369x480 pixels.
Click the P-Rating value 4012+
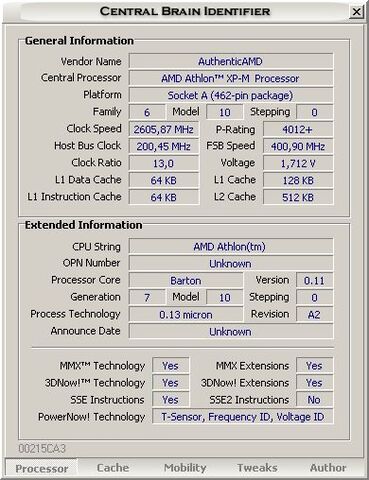[298, 129]
